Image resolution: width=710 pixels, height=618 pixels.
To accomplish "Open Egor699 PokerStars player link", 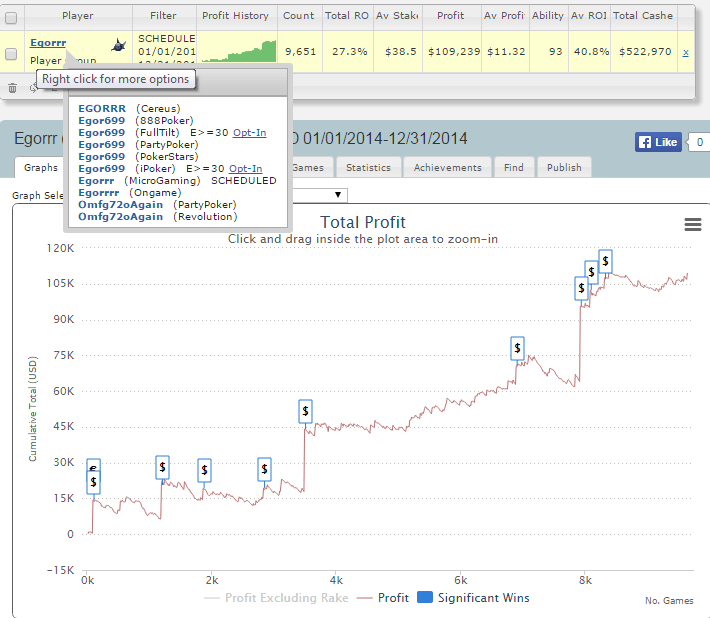I will coord(101,157).
